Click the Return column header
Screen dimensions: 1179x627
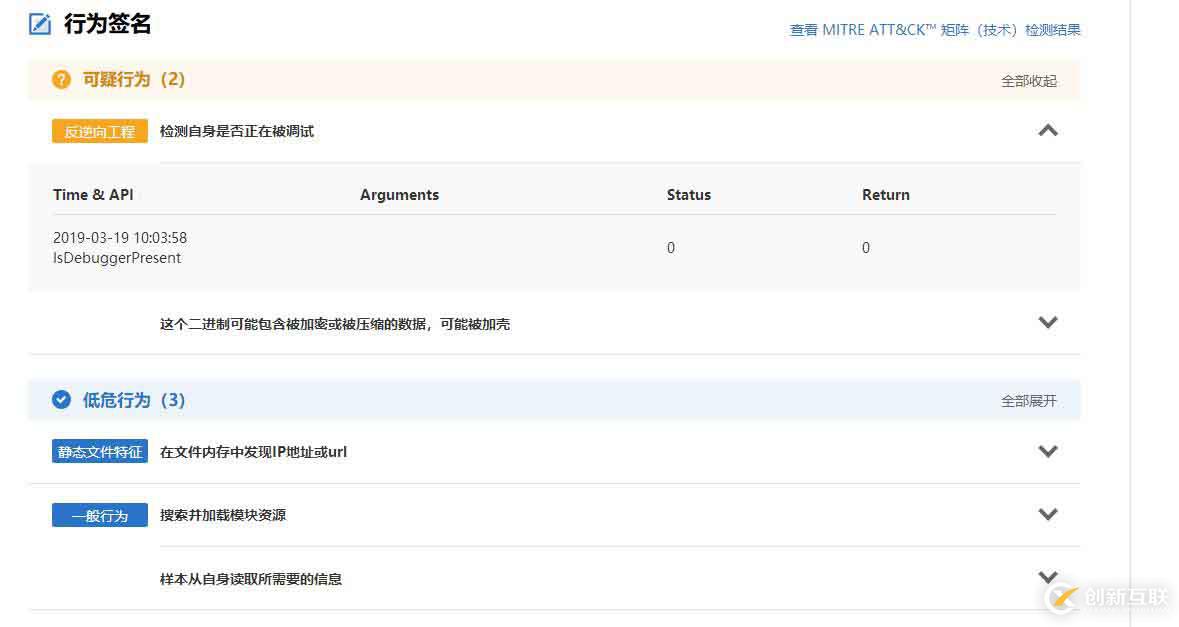(x=886, y=195)
